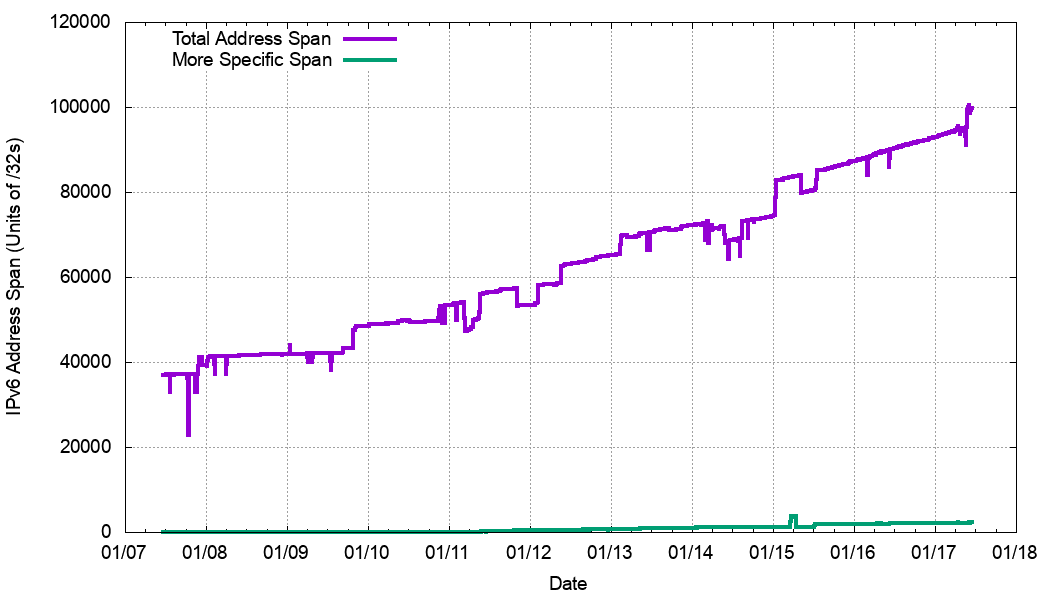Click the green More Specific Span legend line
Screen dimensions: 1050x600
[x=370, y=60]
